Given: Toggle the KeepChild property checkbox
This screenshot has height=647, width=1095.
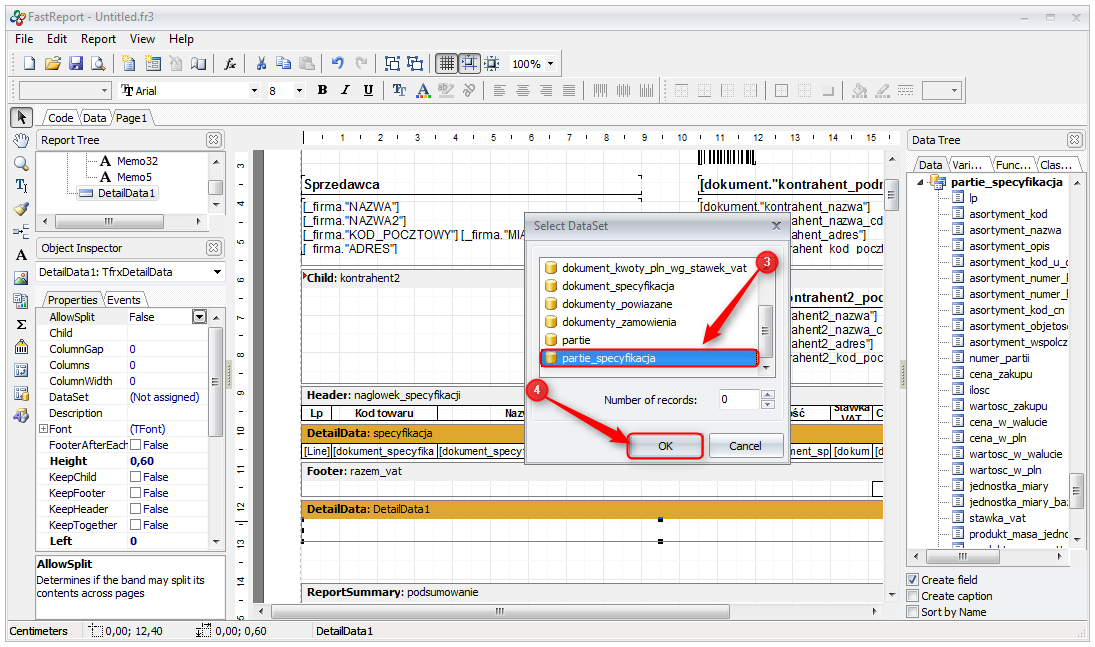Looking at the screenshot, I should coord(136,477).
